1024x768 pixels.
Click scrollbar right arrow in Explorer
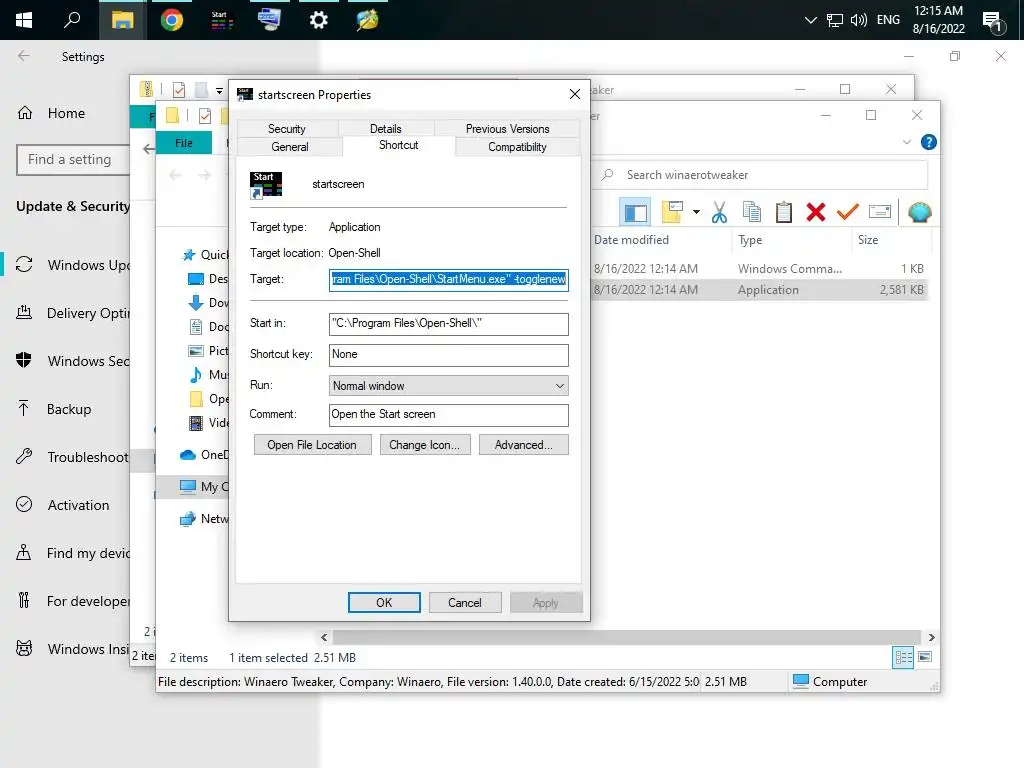pos(931,637)
